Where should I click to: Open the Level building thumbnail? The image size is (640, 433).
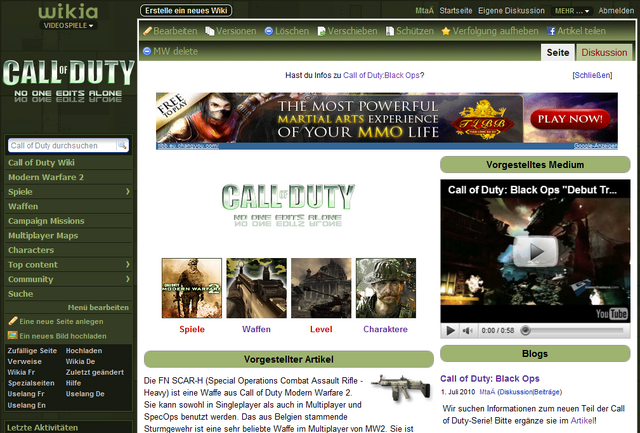[x=321, y=288]
